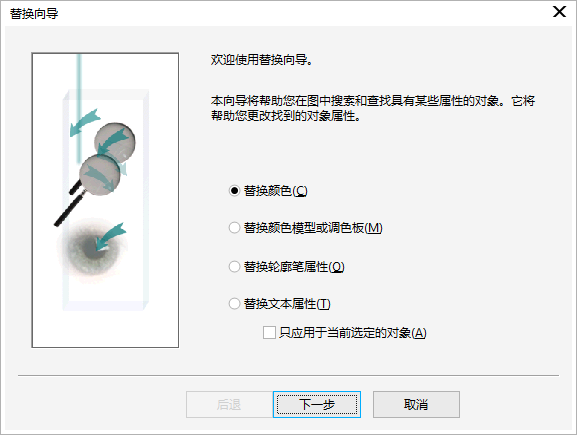Click the vertical teal line in the illustration
577x435 pixels.
tap(79, 109)
